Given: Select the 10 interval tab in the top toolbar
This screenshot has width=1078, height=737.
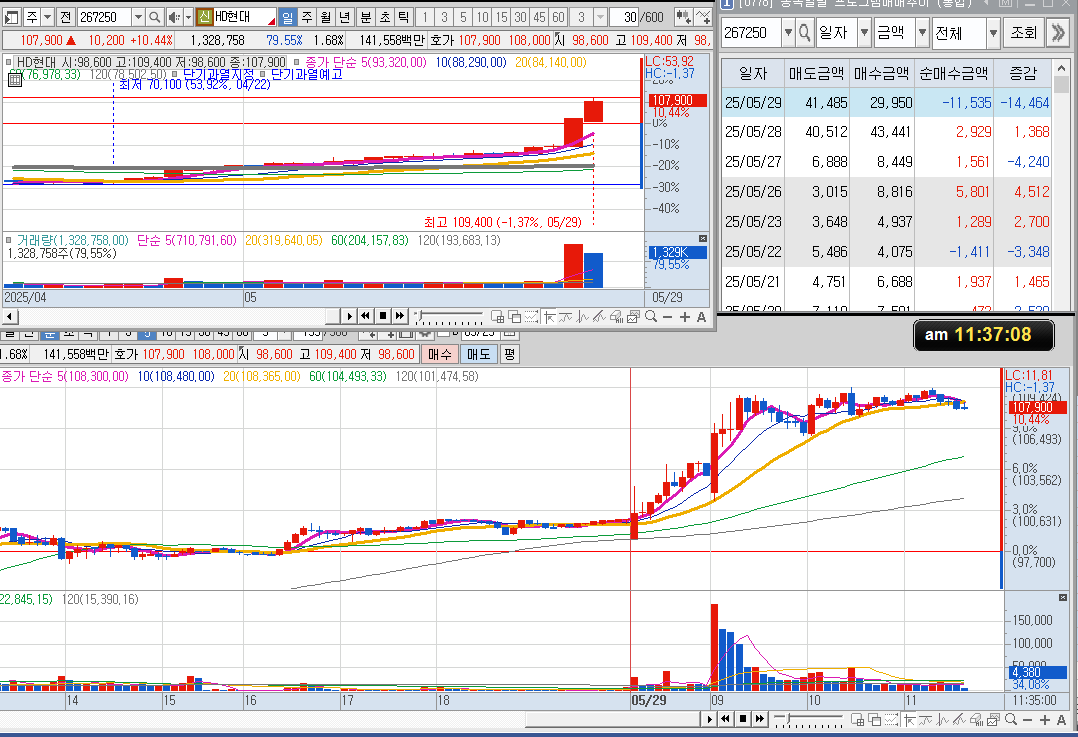Looking at the screenshot, I should (x=483, y=16).
